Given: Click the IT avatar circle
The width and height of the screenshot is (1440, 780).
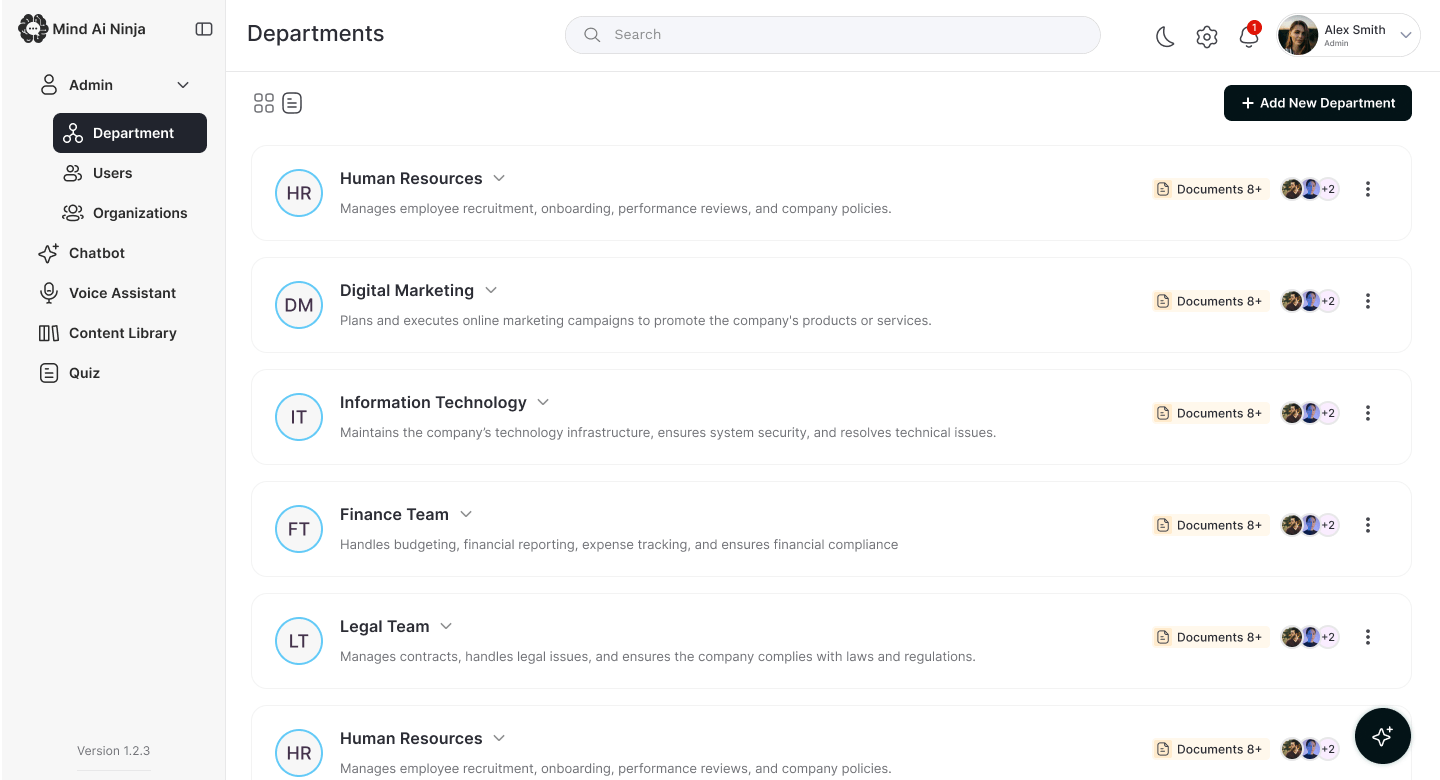Looking at the screenshot, I should point(299,417).
